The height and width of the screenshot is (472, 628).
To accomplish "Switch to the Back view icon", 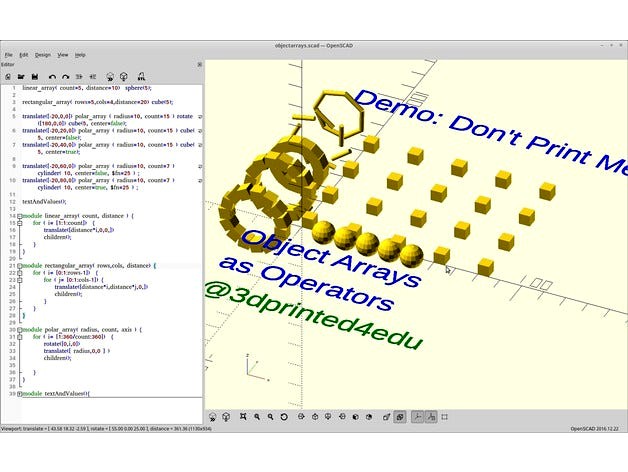I will 369,417.
